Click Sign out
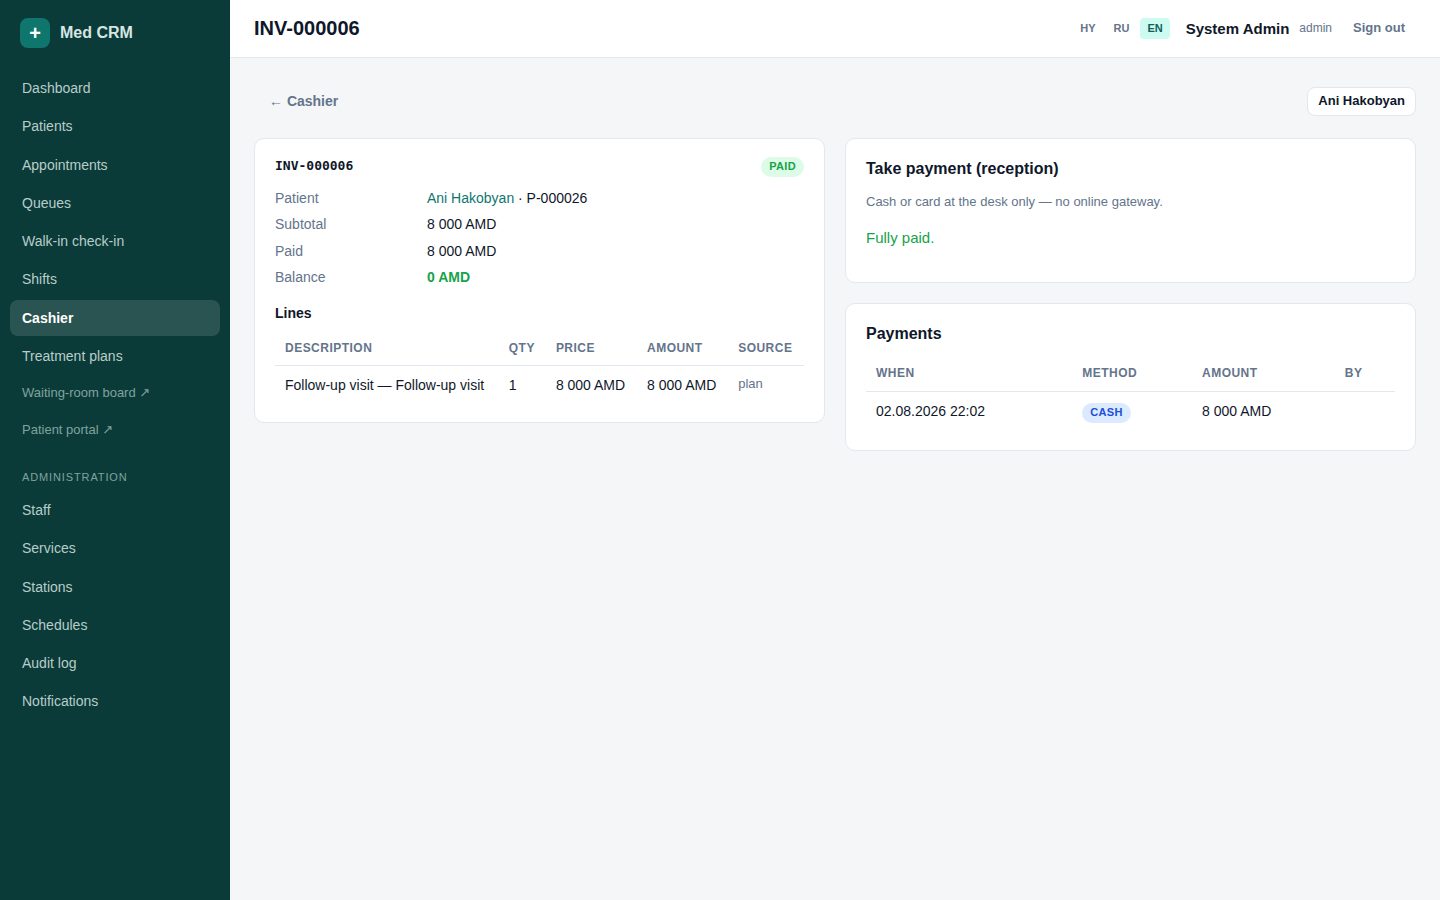 click(x=1379, y=28)
